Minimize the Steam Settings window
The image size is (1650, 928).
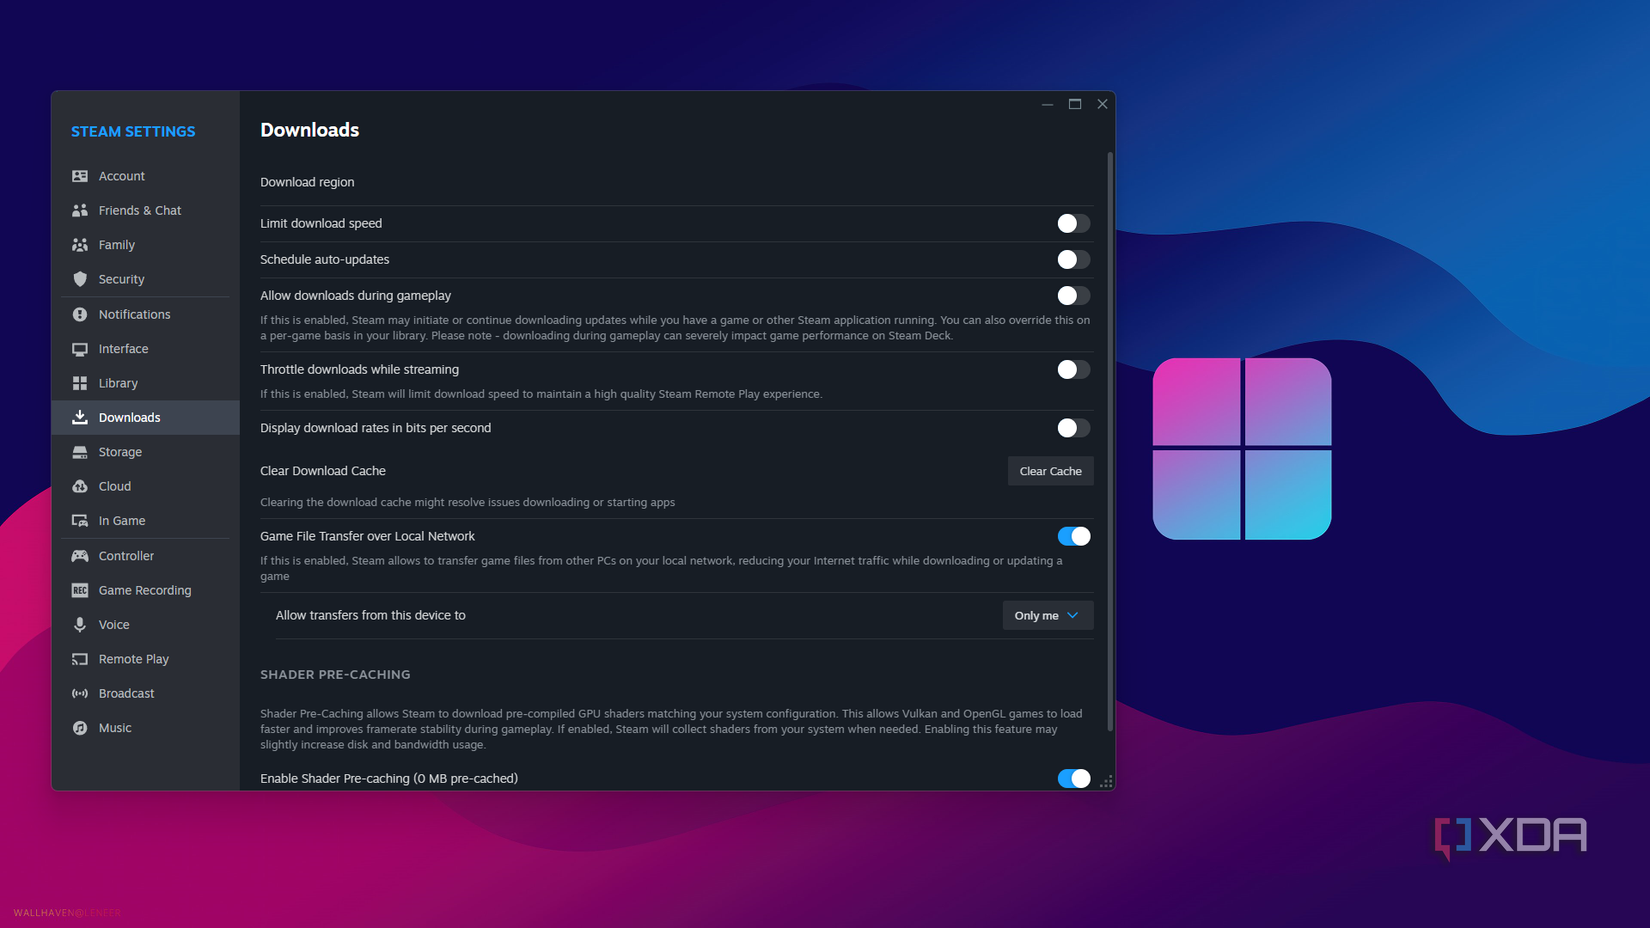1047,104
